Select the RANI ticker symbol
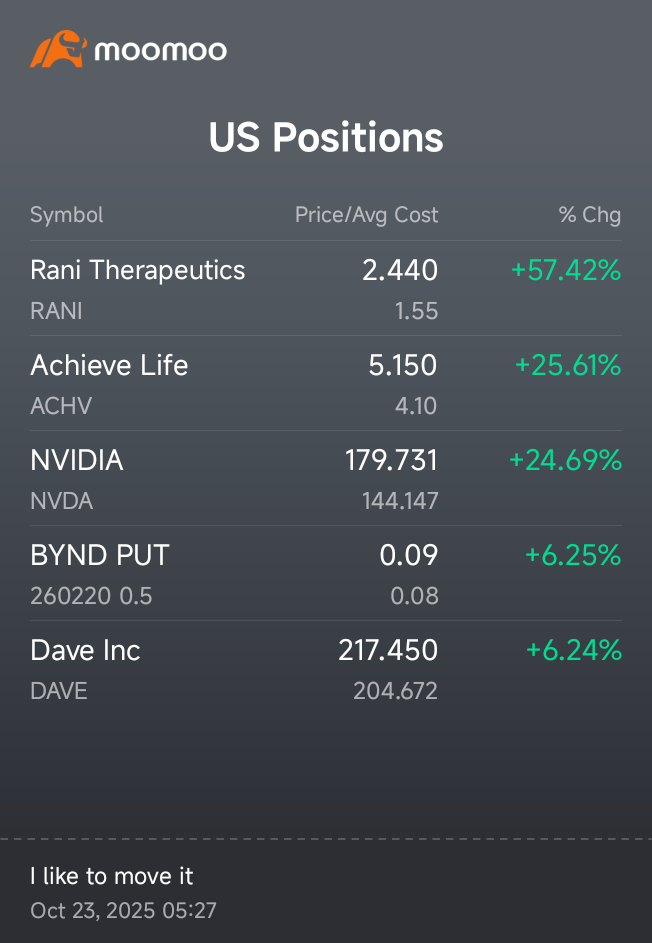652x943 pixels. [x=56, y=311]
